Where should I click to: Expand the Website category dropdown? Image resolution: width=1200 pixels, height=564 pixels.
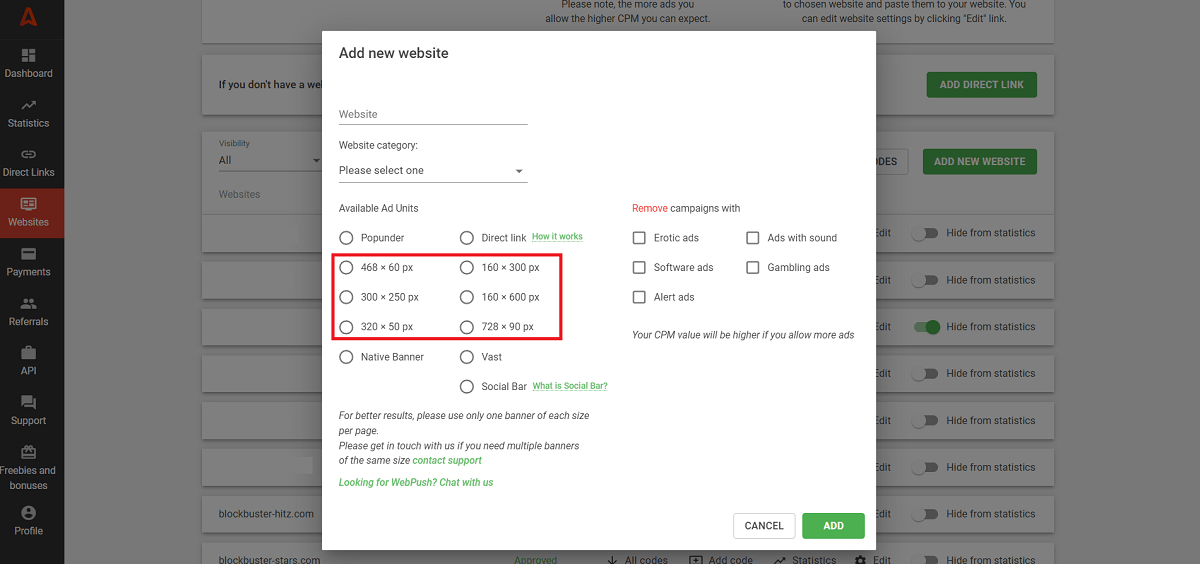click(x=432, y=171)
